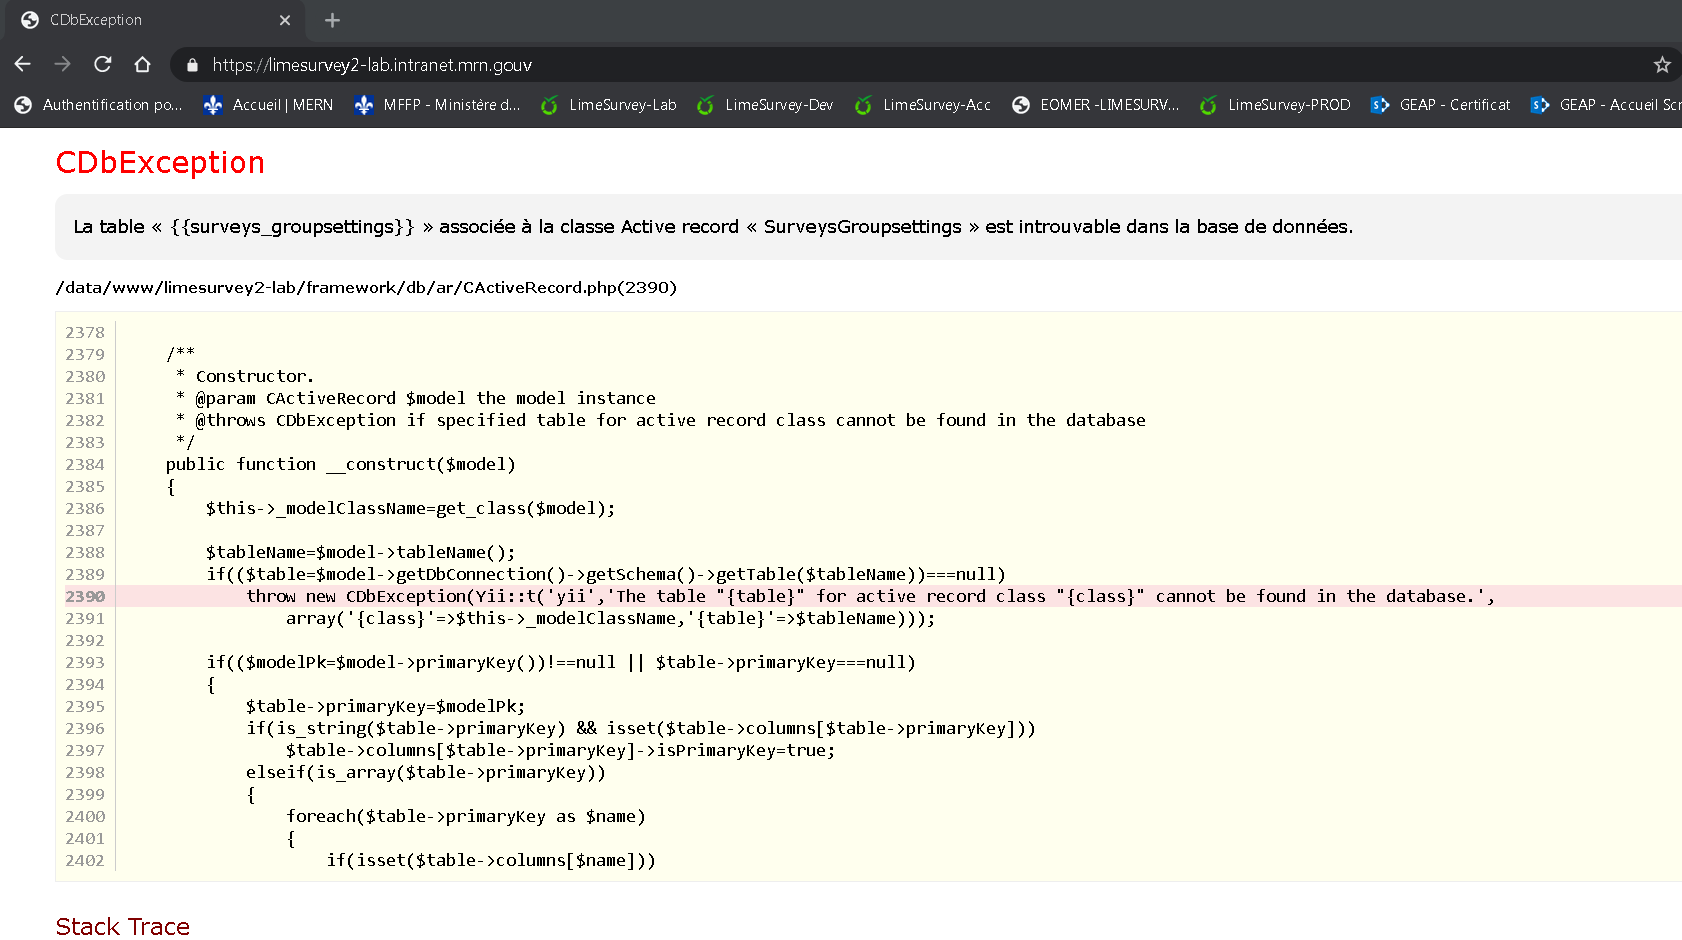Go to the browser Home page
Screen dimensions: 1682x940
coord(142,64)
